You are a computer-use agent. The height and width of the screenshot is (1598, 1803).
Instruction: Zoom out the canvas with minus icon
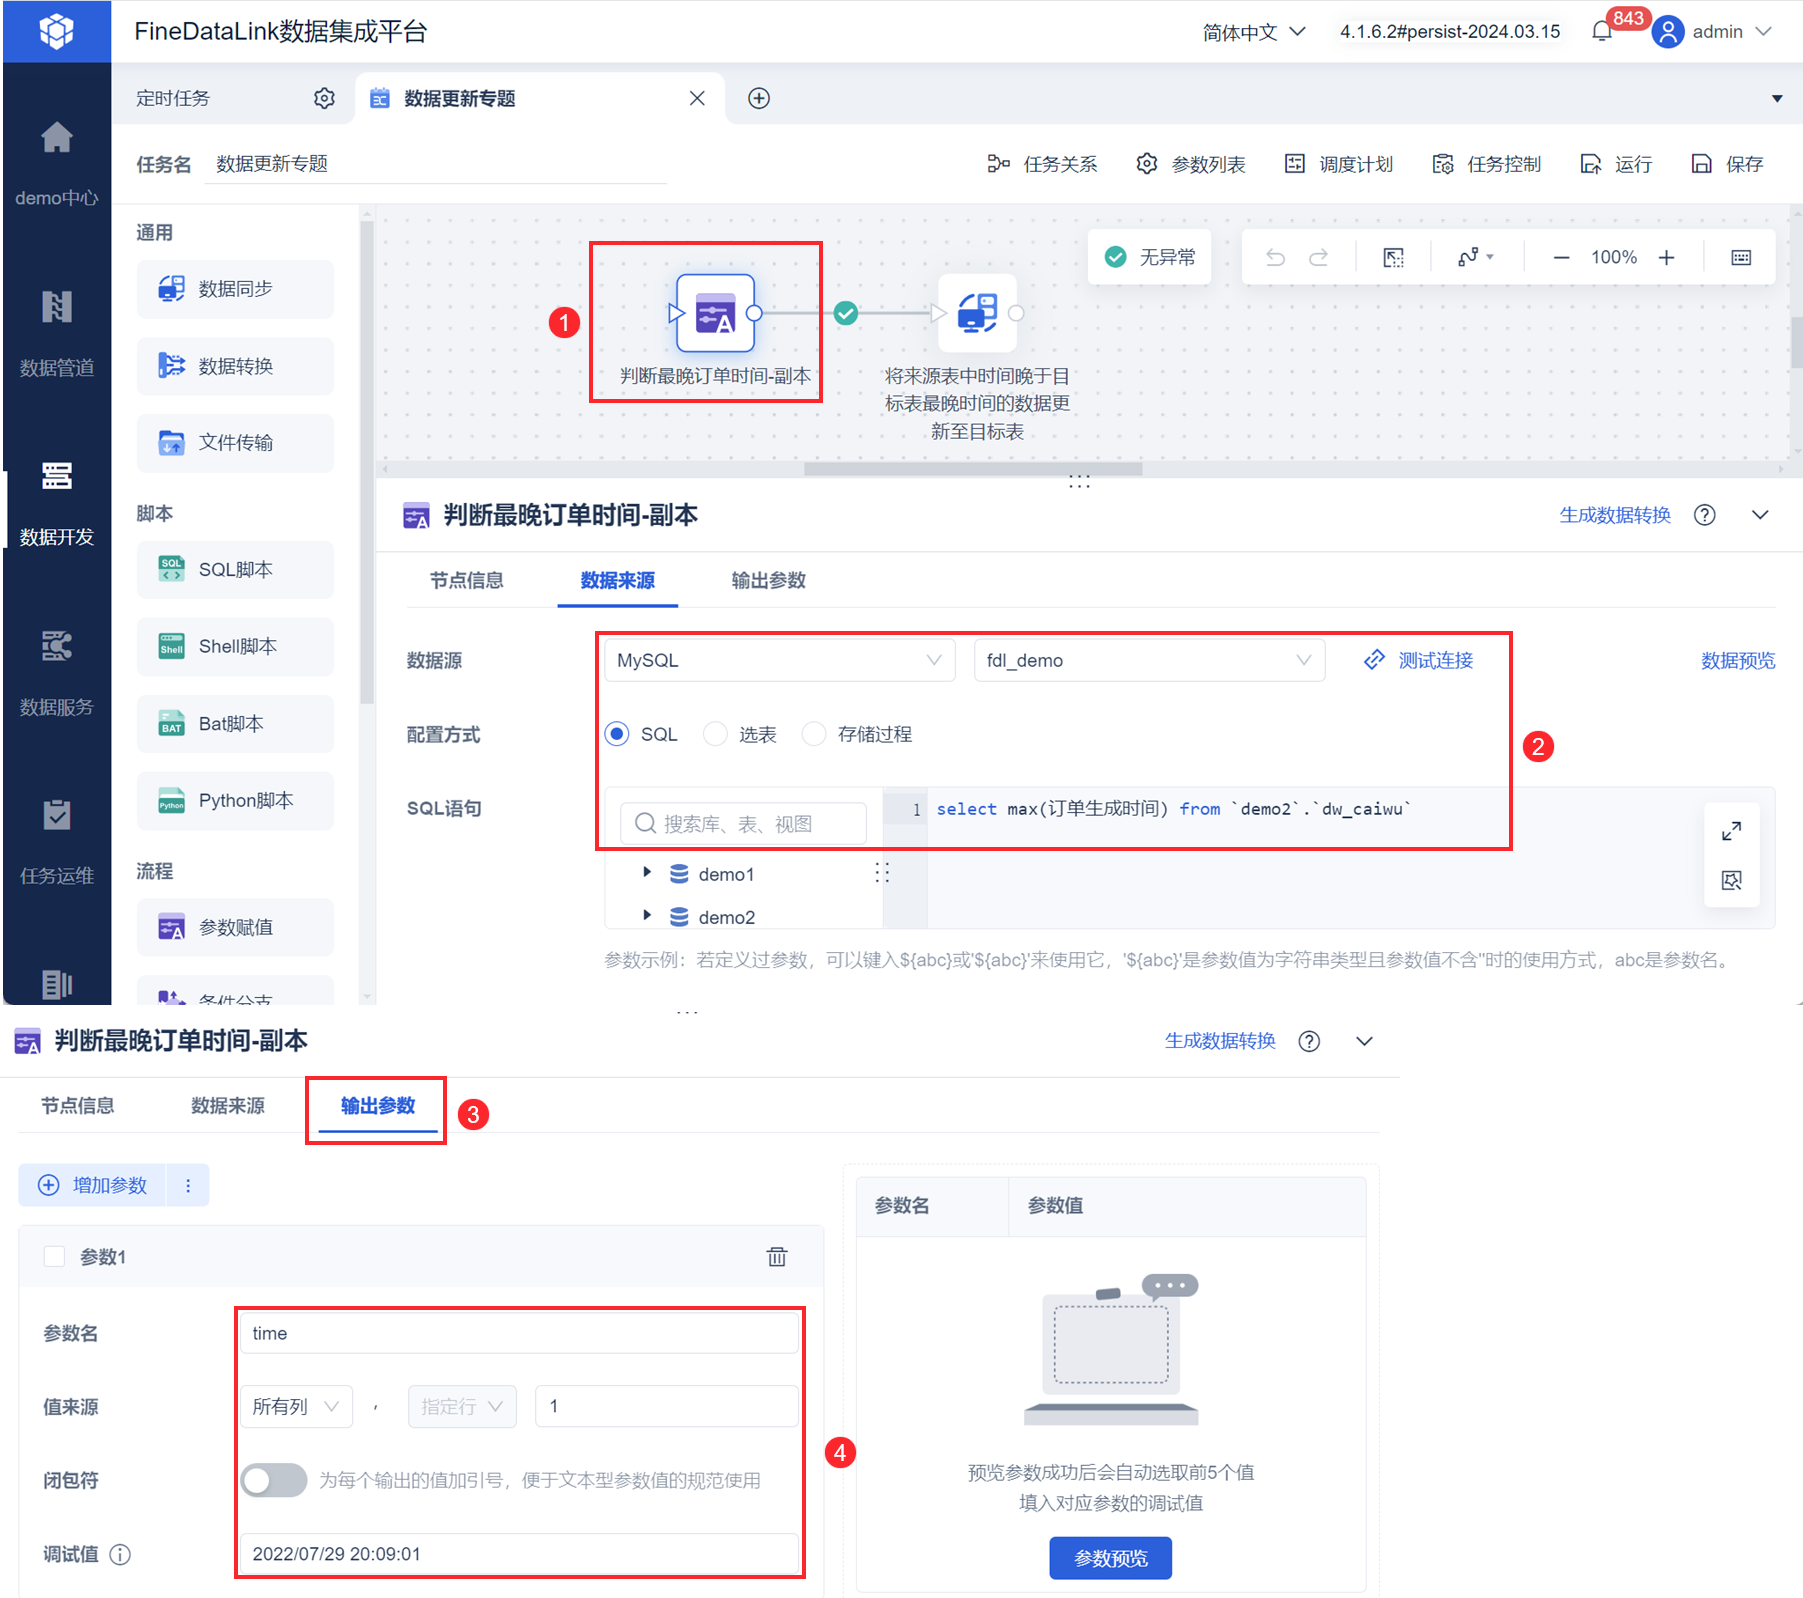[x=1561, y=258]
